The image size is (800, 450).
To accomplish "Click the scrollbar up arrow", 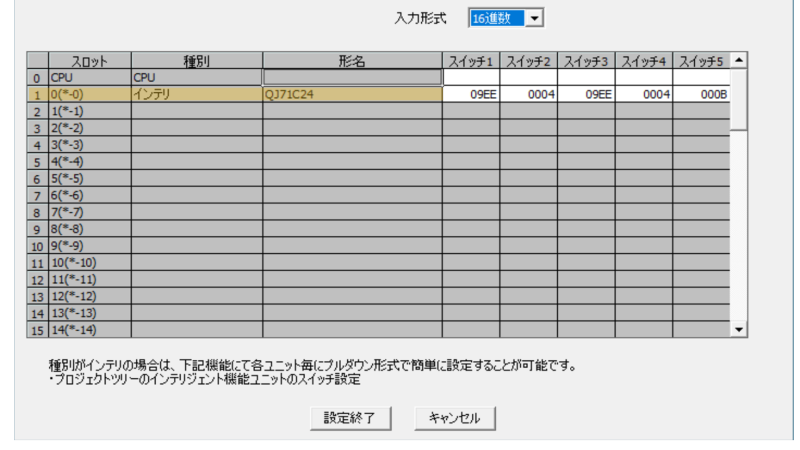I will coord(739,60).
